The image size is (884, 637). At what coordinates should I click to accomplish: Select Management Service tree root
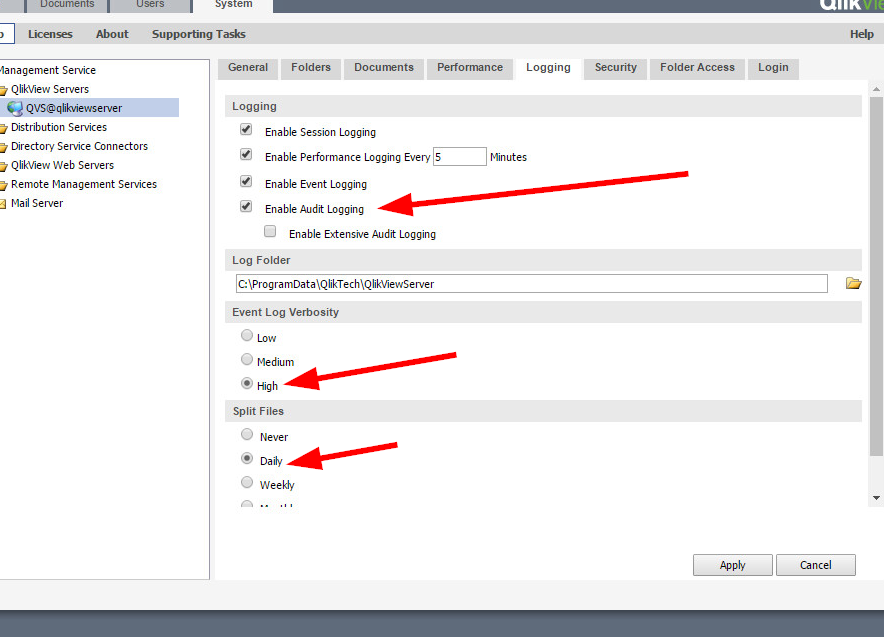(x=48, y=70)
